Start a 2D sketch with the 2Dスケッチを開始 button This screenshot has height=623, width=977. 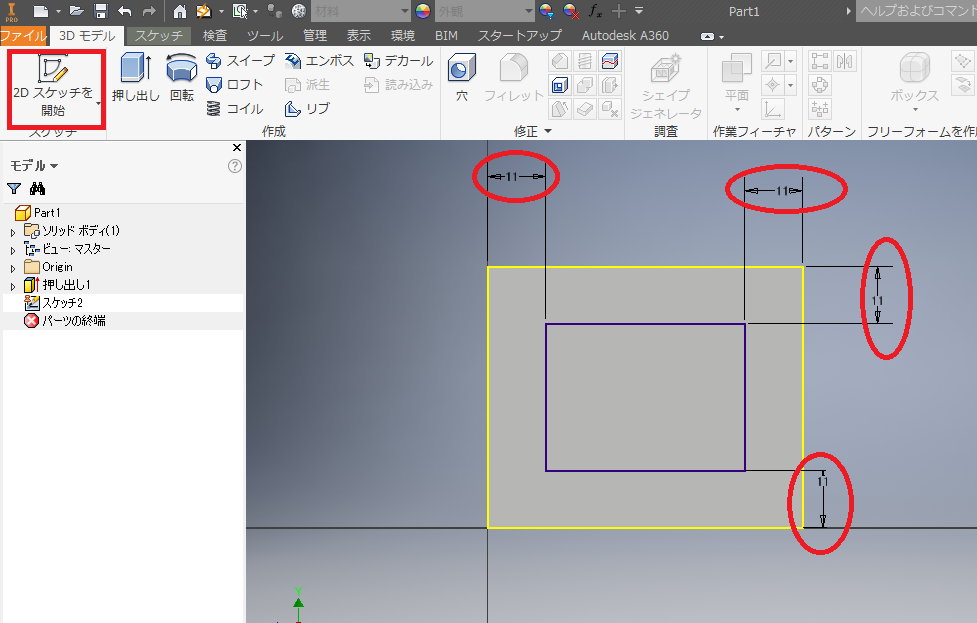tap(53, 86)
